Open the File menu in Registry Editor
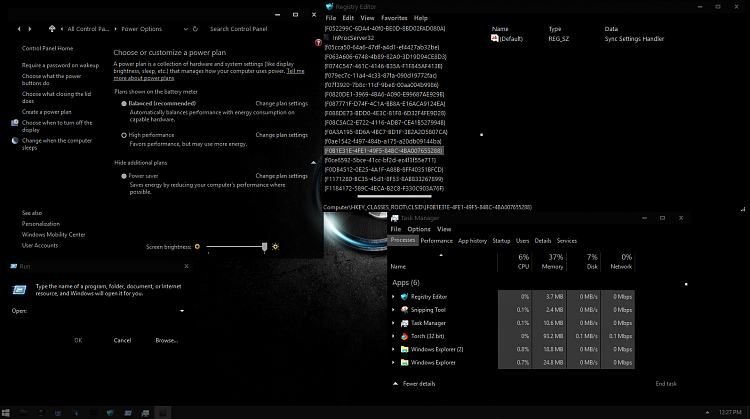The image size is (750, 419). click(x=331, y=18)
